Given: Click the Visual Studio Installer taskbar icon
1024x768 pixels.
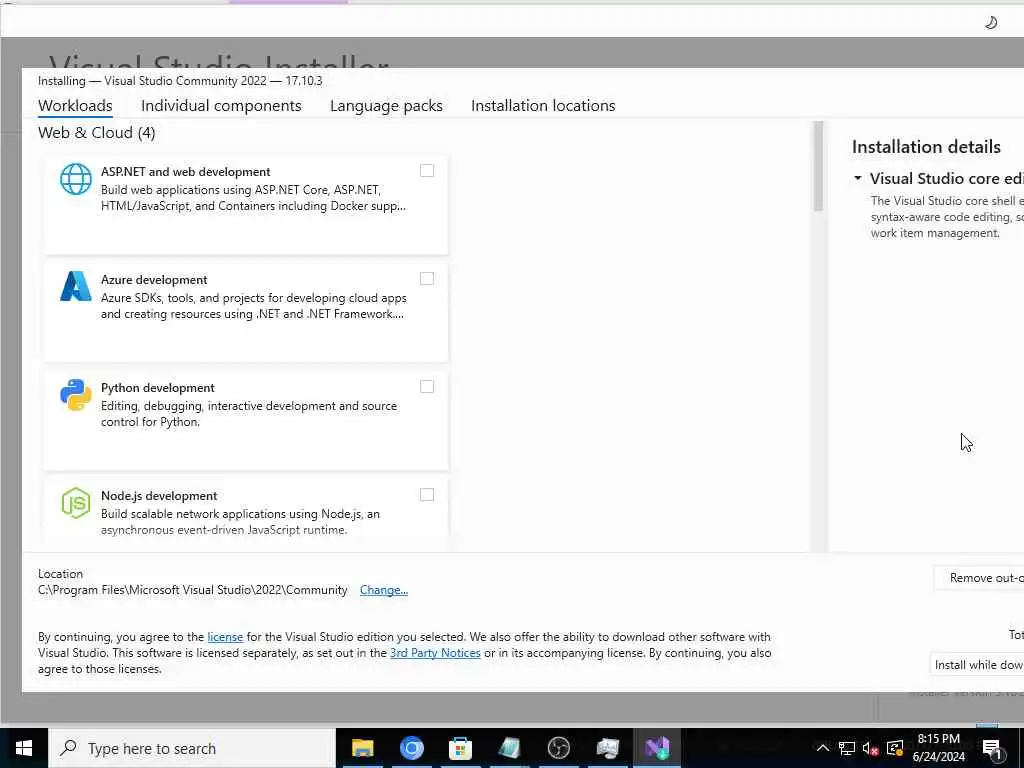Looking at the screenshot, I should click(x=656, y=748).
